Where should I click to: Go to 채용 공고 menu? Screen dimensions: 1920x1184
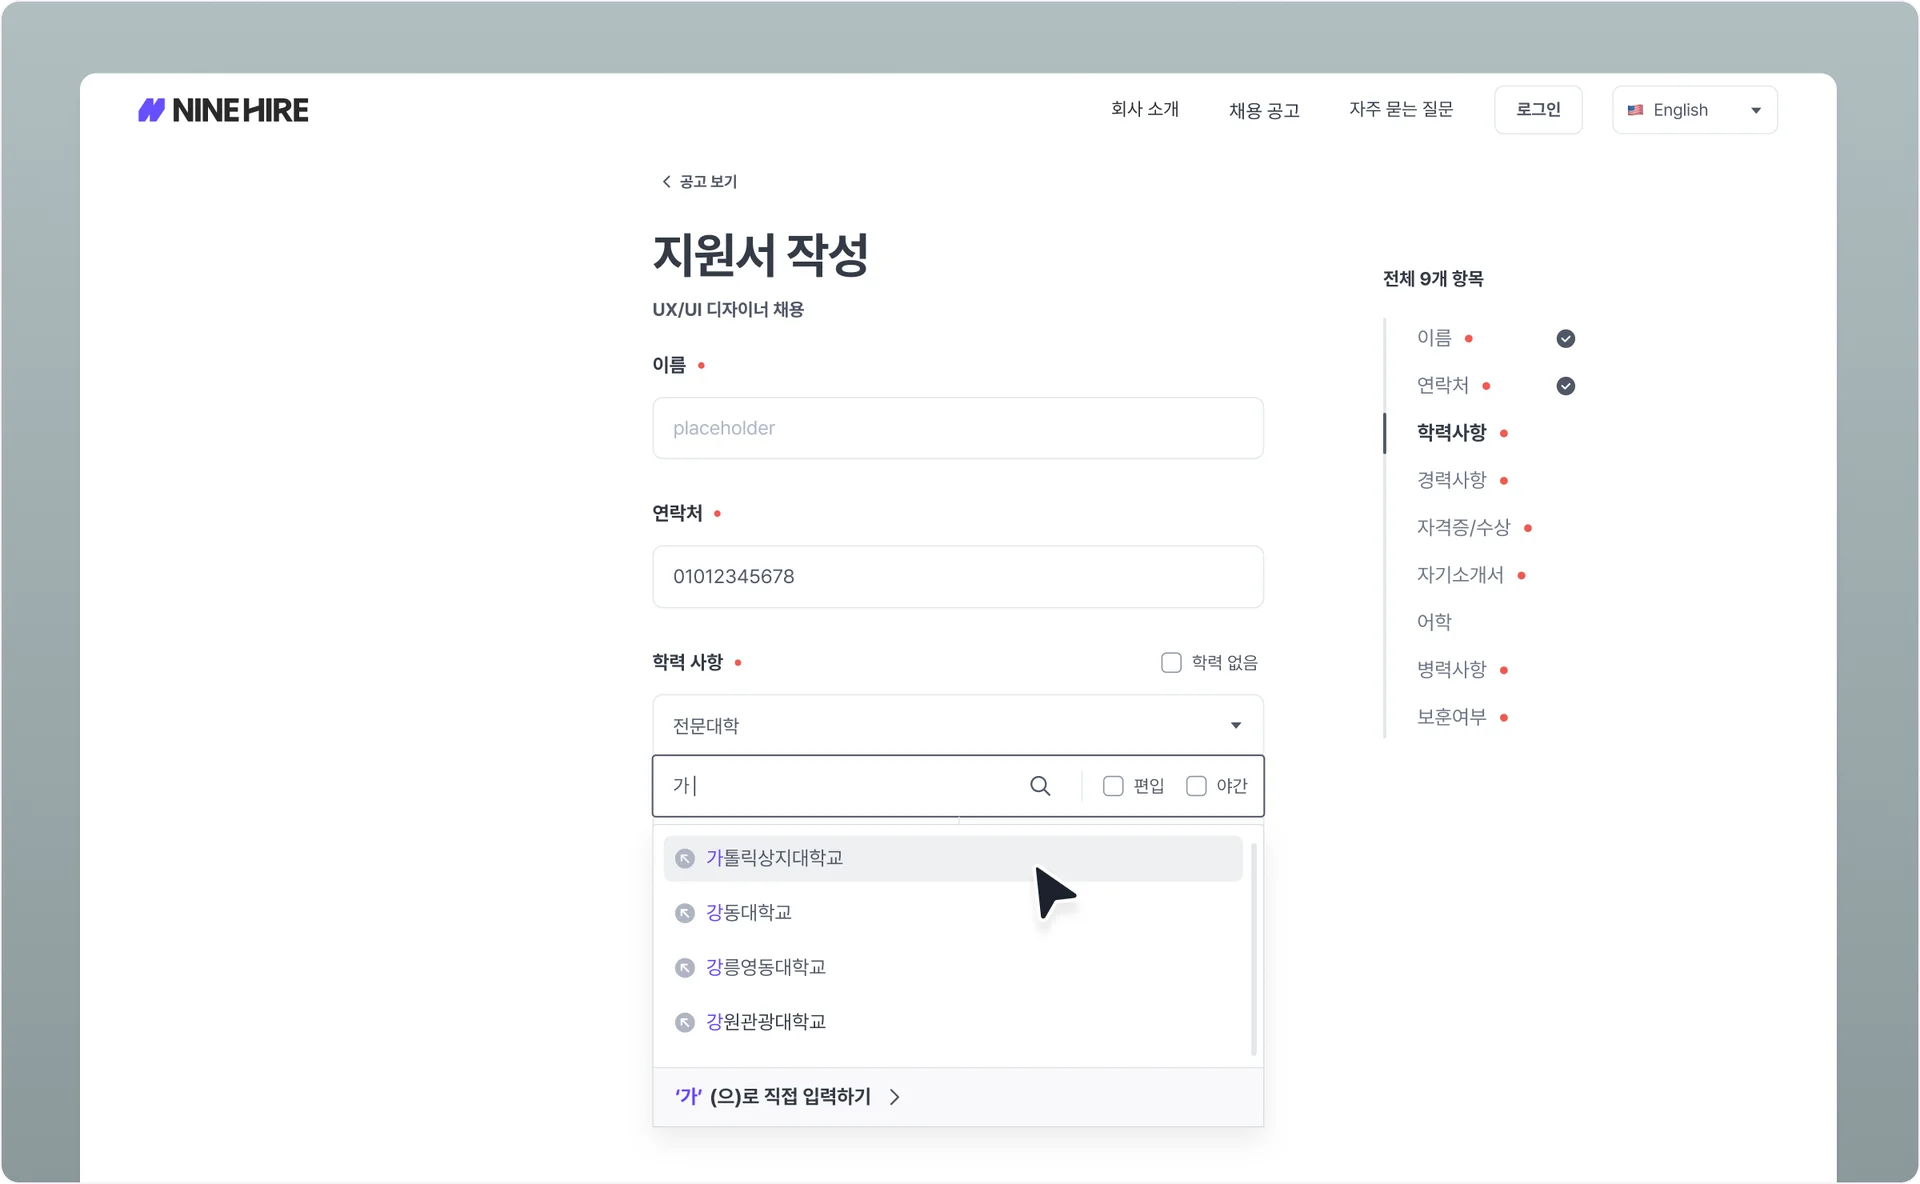[1264, 110]
